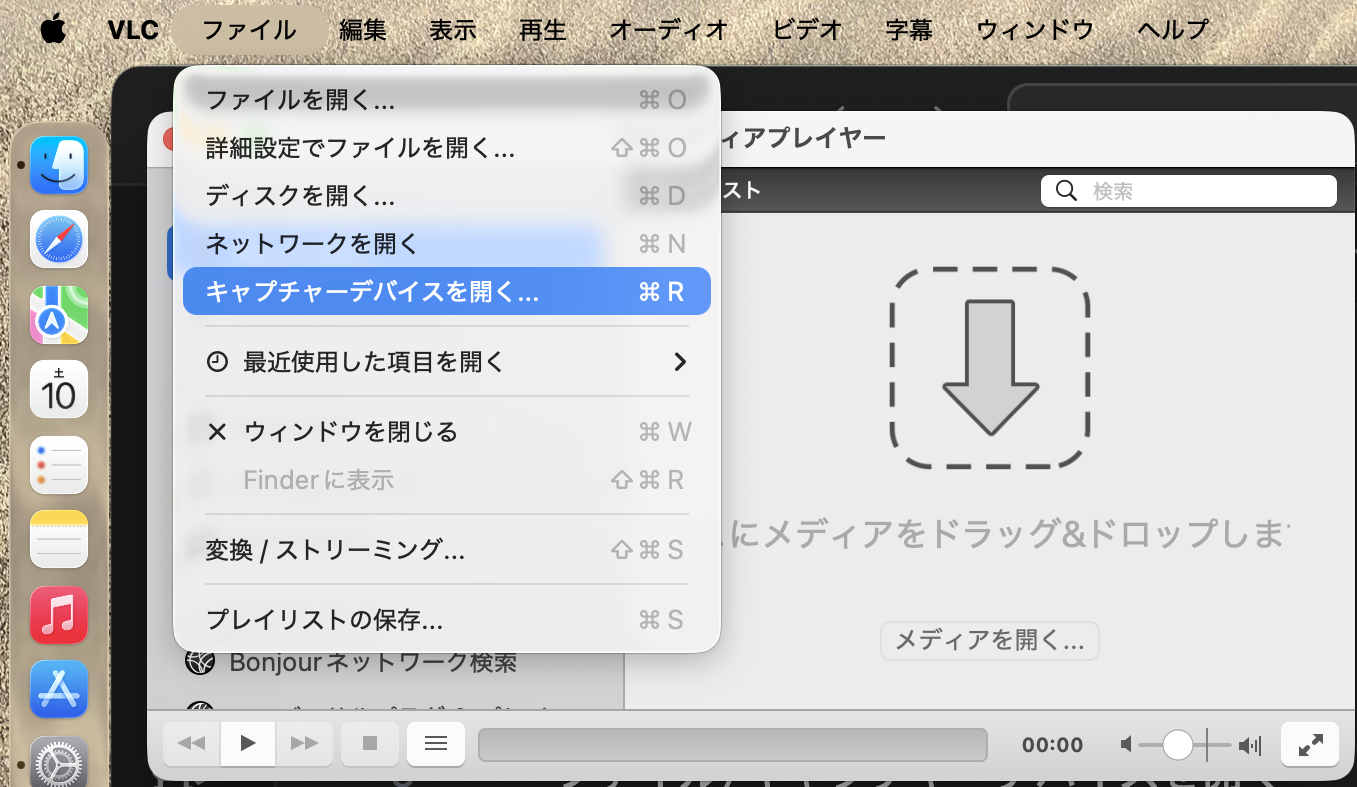Toggle fullscreen with the expand arrows icon
Screen dimensions: 1357x787
pos(1309,744)
